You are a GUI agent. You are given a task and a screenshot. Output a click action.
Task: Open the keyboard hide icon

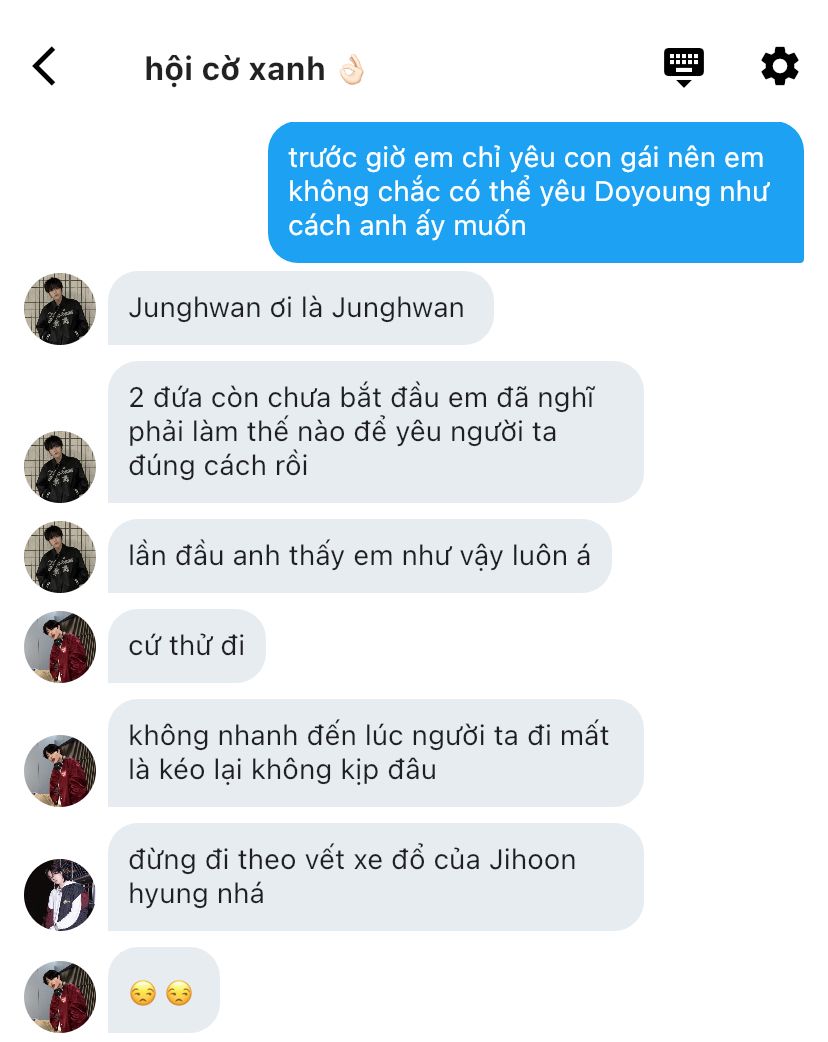click(684, 67)
